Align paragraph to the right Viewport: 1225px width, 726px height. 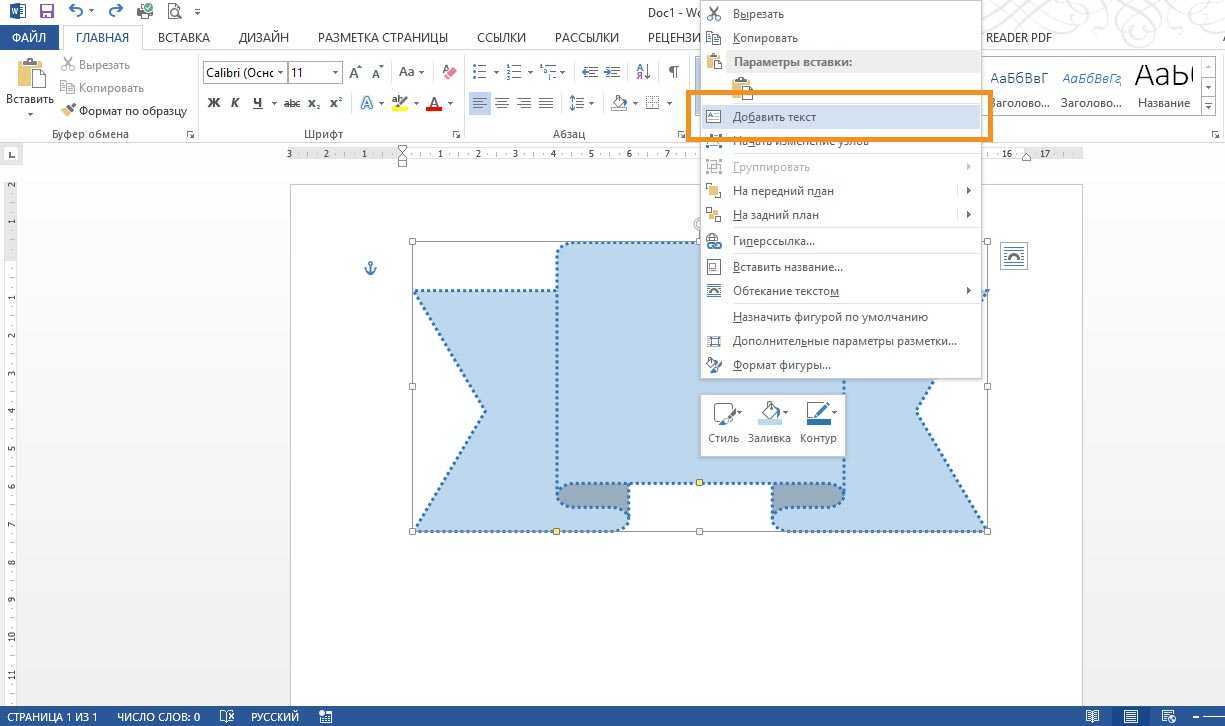pyautogui.click(x=524, y=103)
